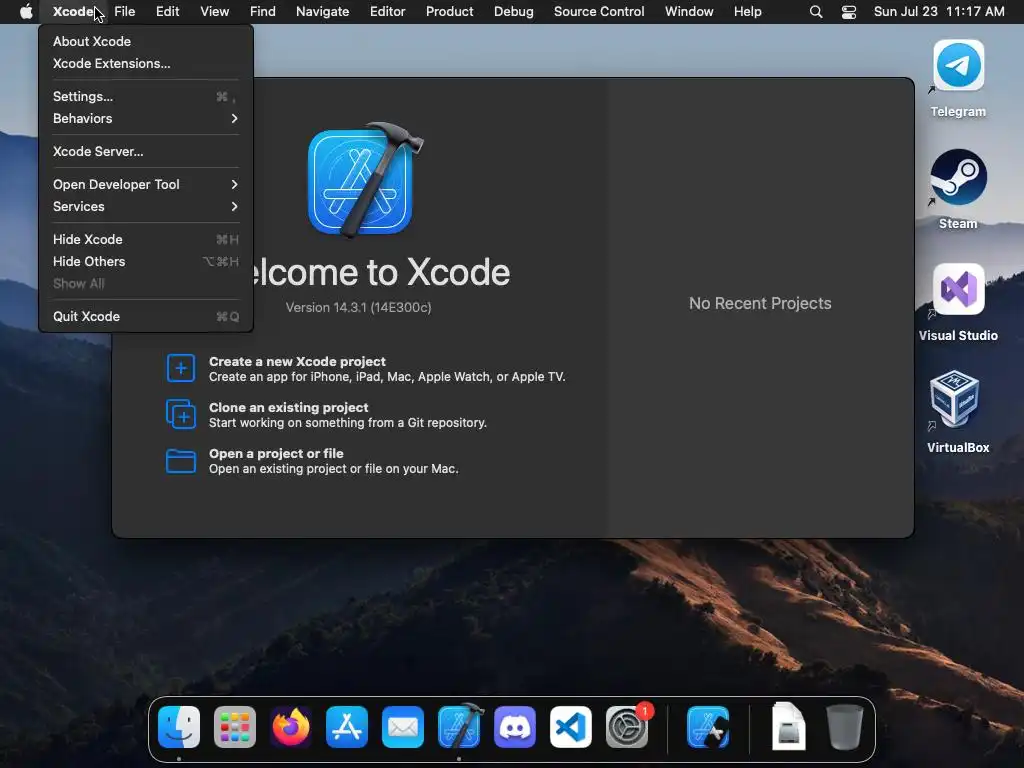Expand the Services submenu
1024x768 pixels.
[x=146, y=206]
